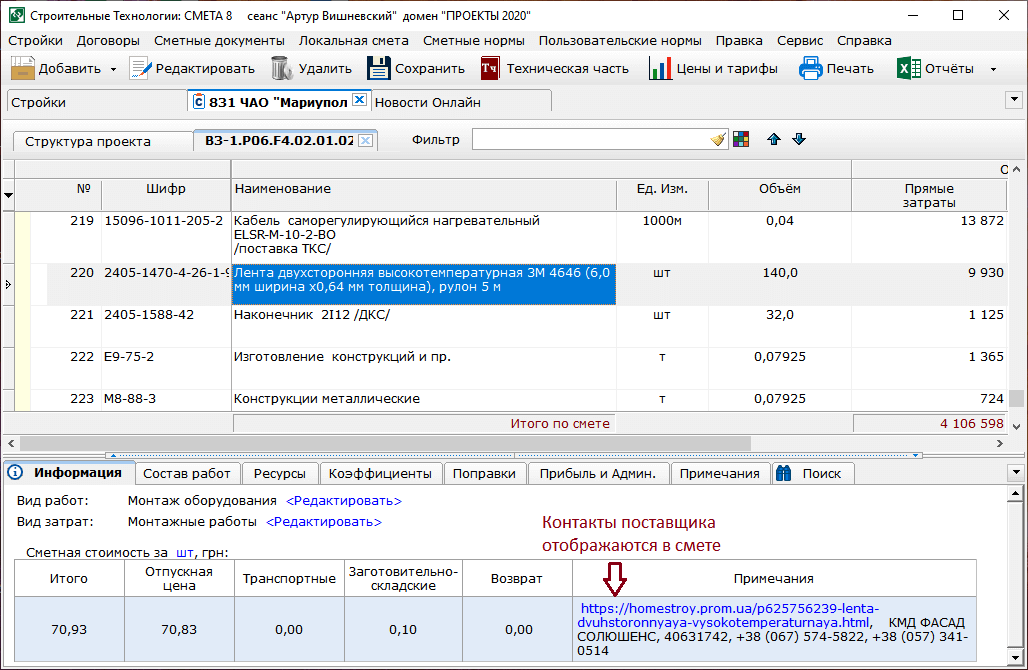Expand the Добавить dropdown arrow
1028x670 pixels.
pyautogui.click(x=113, y=70)
